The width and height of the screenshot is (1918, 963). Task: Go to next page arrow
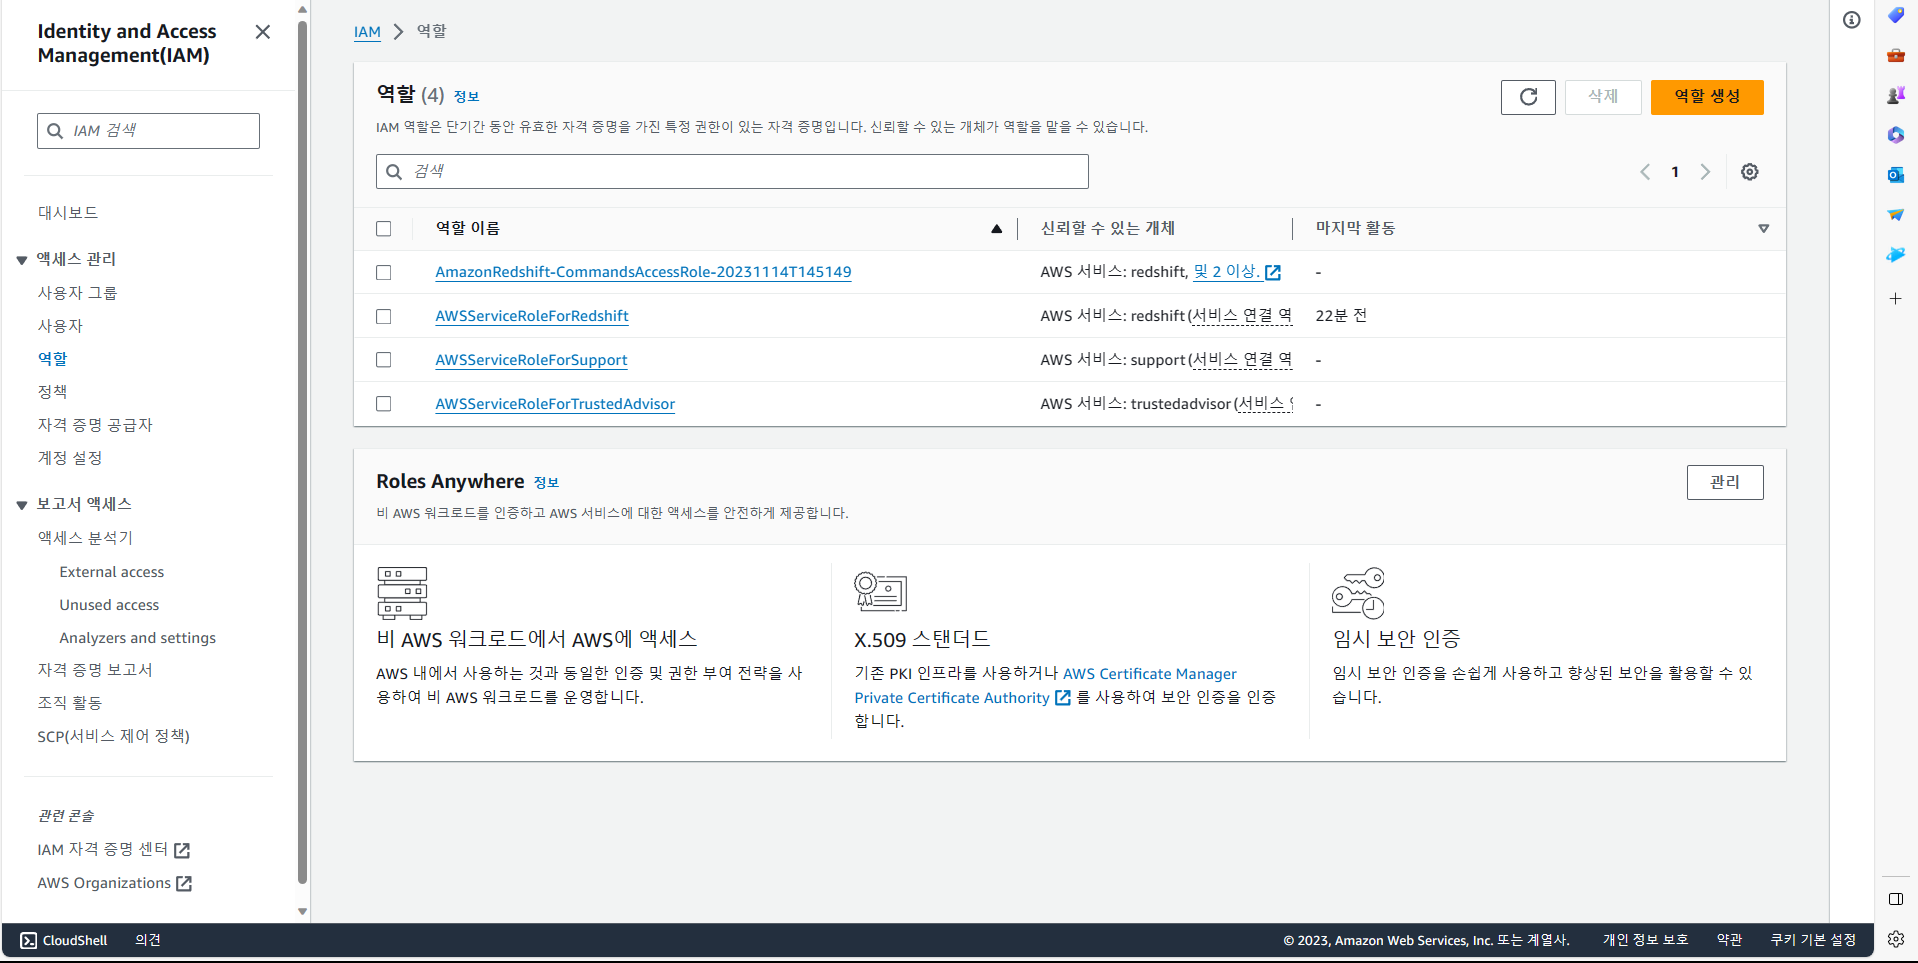coord(1705,172)
